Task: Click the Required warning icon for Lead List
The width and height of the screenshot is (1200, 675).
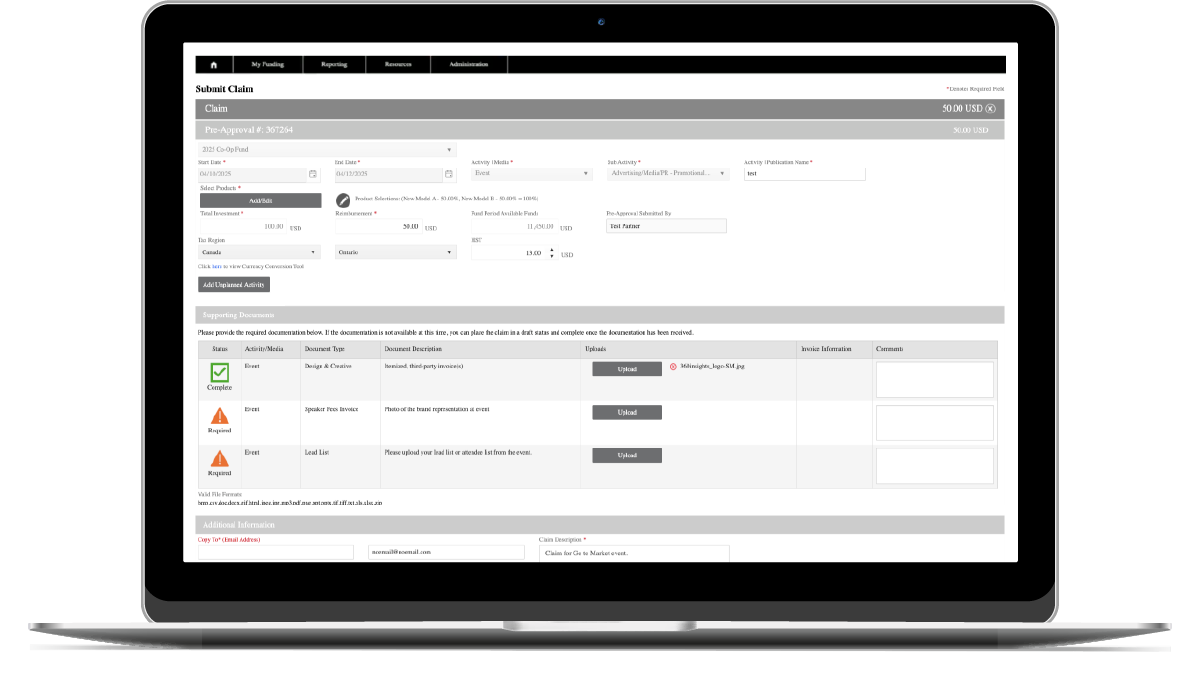Action: click(x=219, y=459)
